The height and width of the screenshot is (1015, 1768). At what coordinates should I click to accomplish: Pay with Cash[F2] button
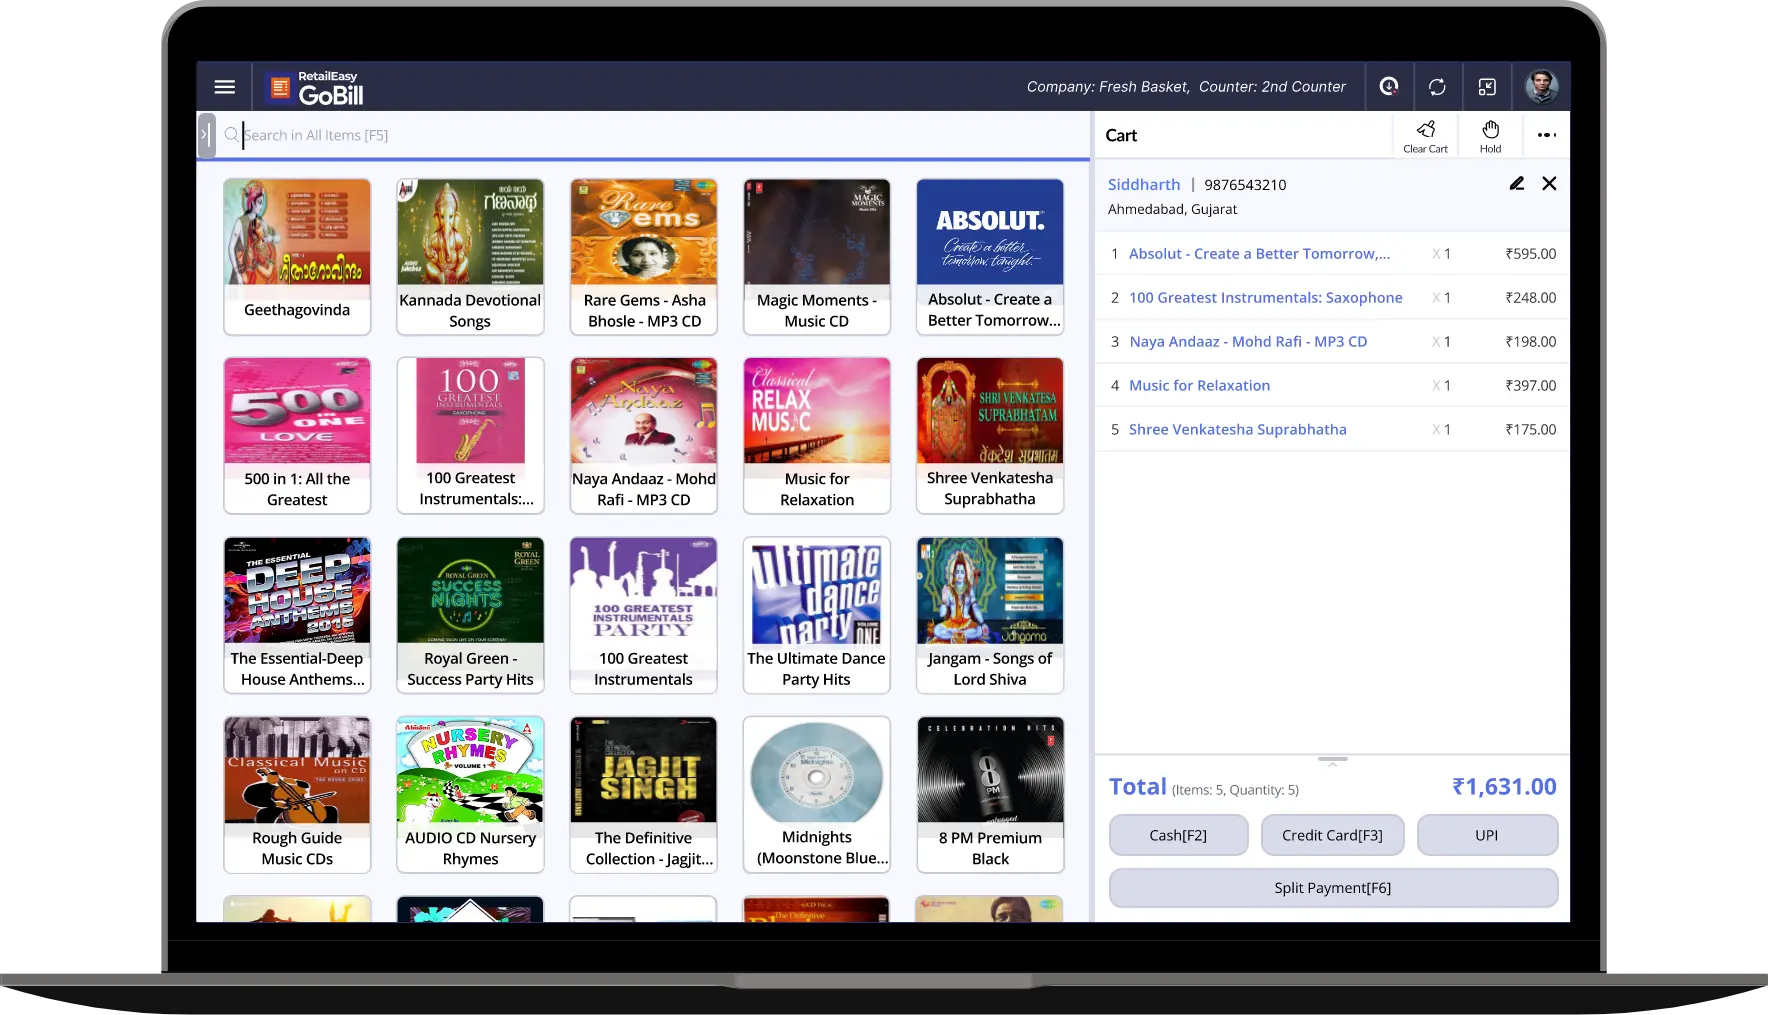(x=1178, y=835)
